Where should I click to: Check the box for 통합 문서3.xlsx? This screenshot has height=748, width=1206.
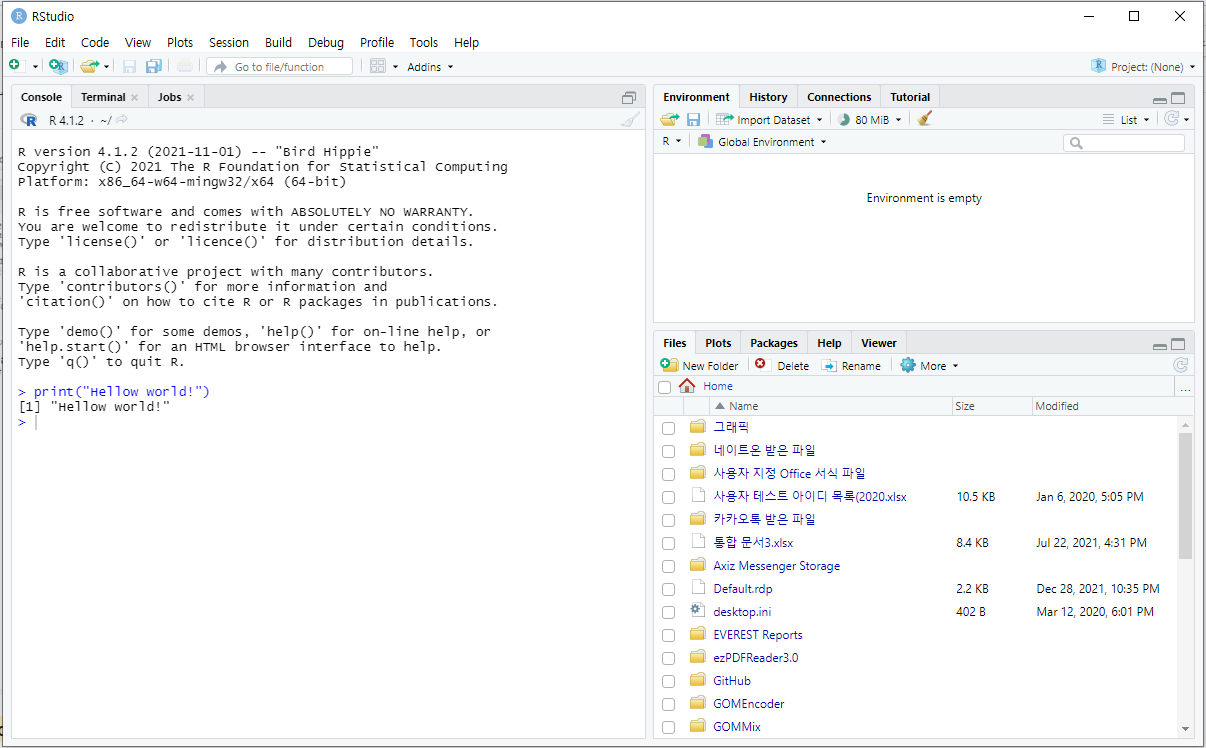[x=668, y=543]
